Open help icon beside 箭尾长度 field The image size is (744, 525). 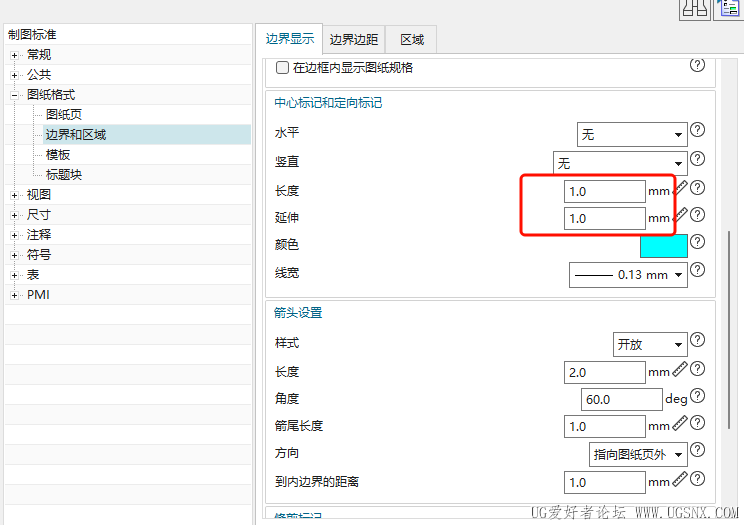pyautogui.click(x=697, y=422)
